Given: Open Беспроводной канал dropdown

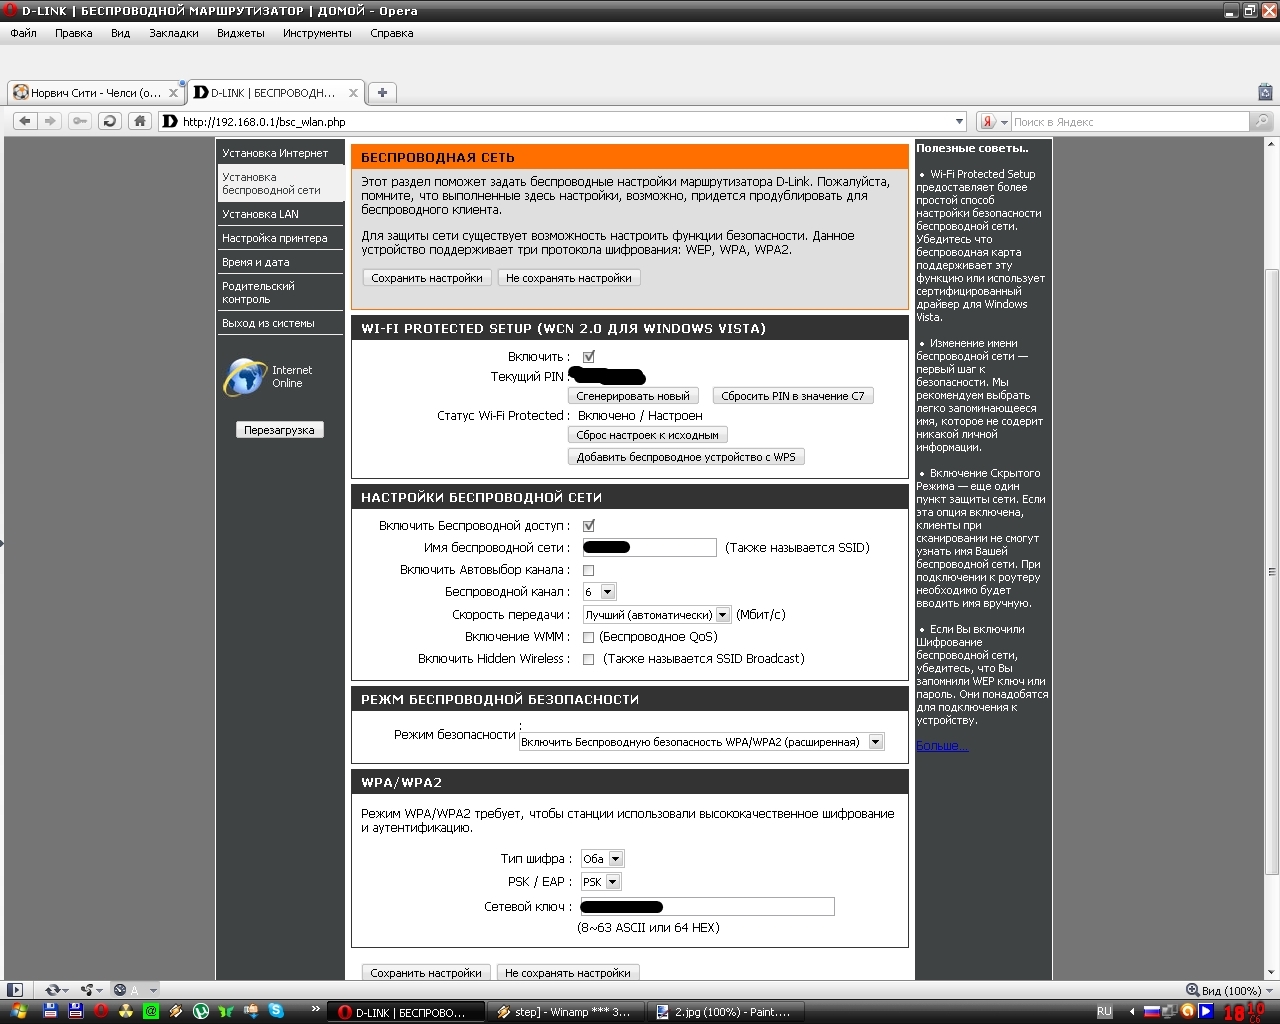Looking at the screenshot, I should point(599,592).
